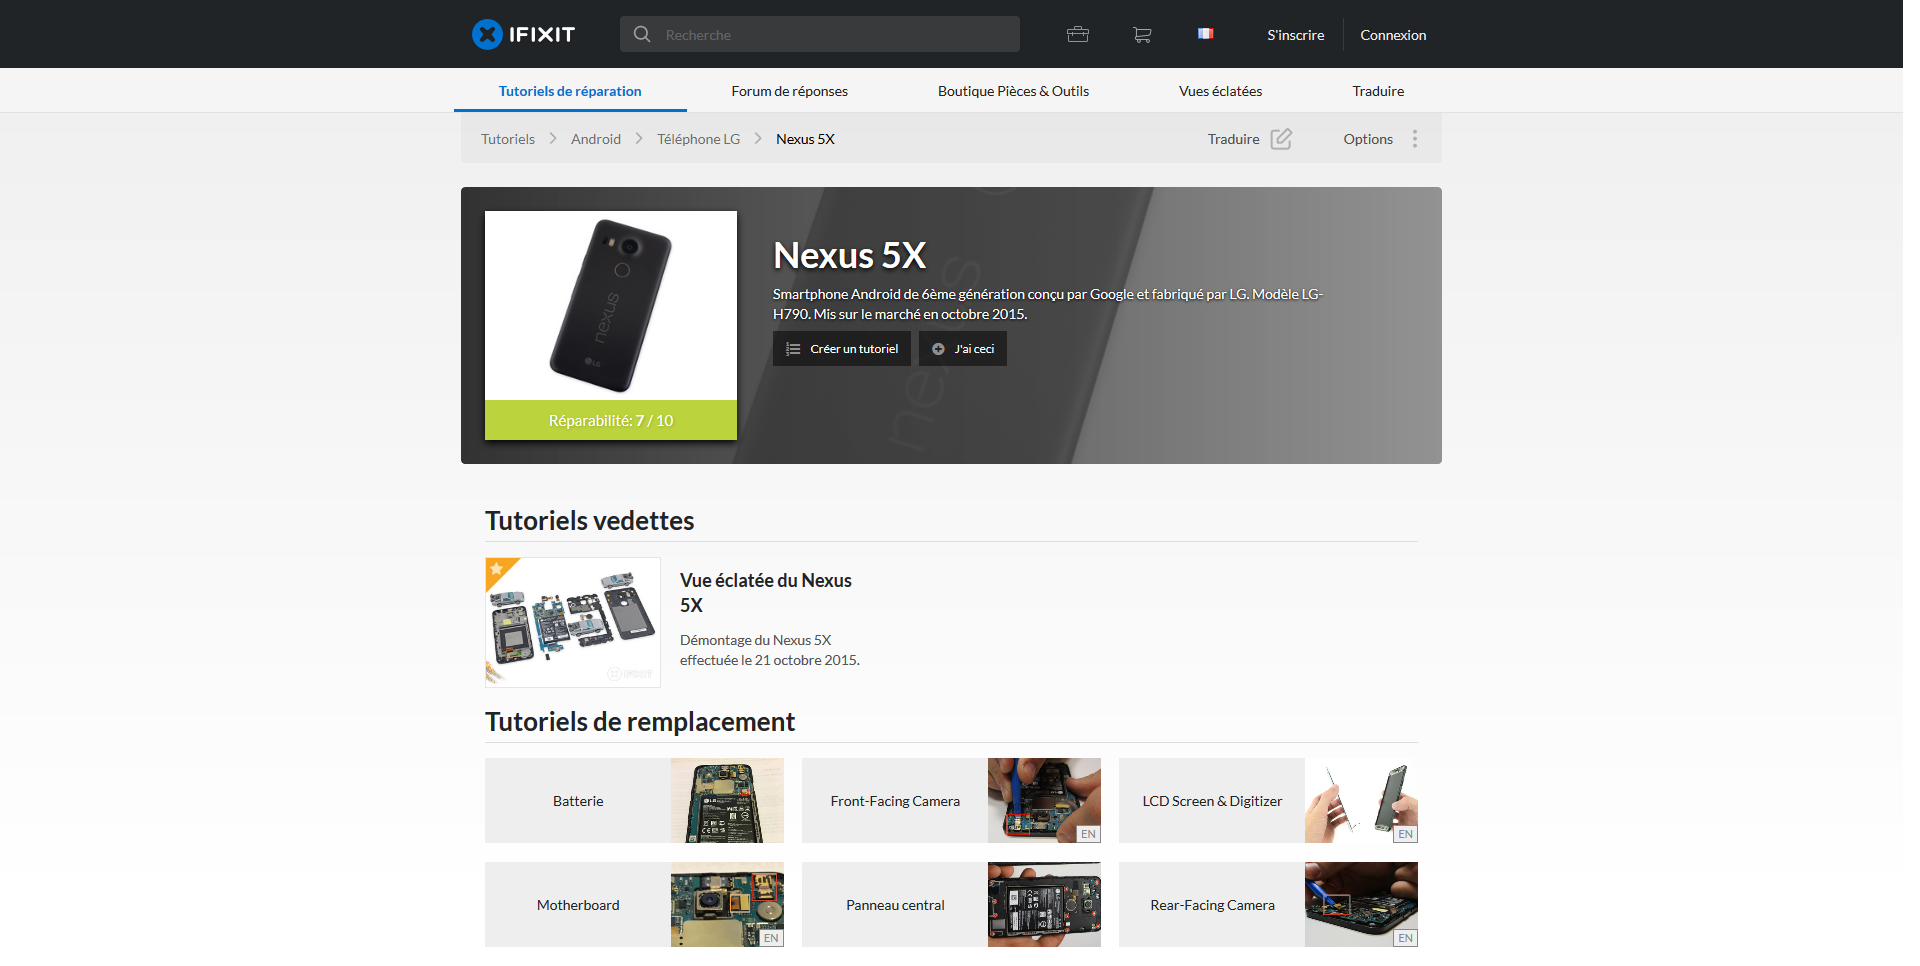1920x966 pixels.
Task: Click the Nexus 5X breadcrumb
Action: click(x=805, y=138)
